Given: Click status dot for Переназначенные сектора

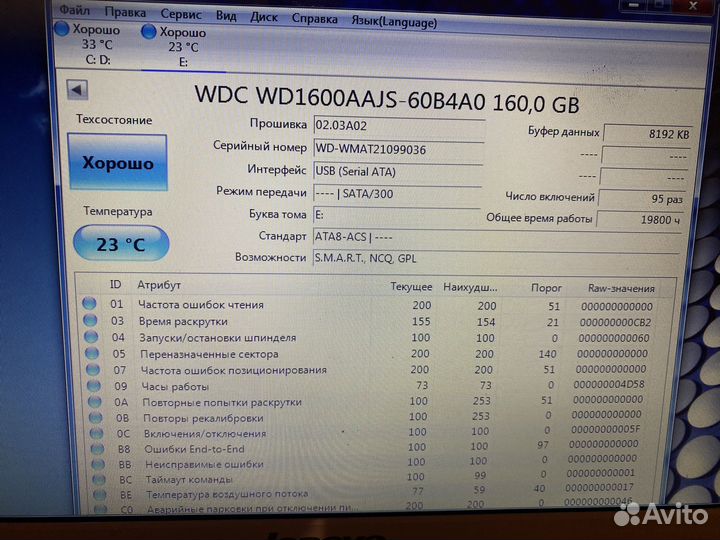Looking at the screenshot, I should pyautogui.click(x=92, y=353).
